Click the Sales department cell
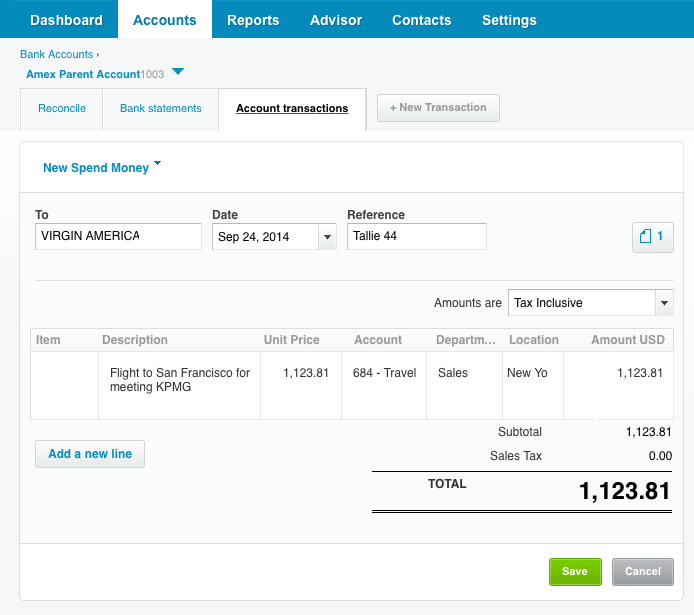 point(464,385)
